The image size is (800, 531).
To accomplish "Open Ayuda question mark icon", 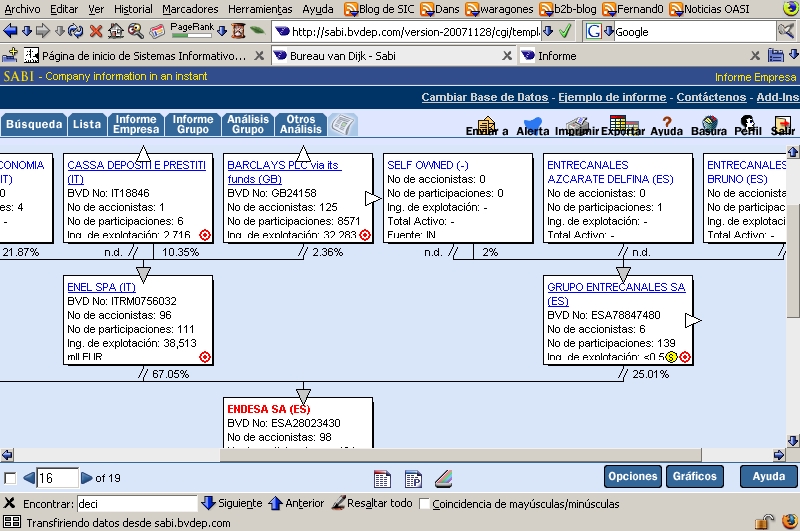I will [667, 123].
